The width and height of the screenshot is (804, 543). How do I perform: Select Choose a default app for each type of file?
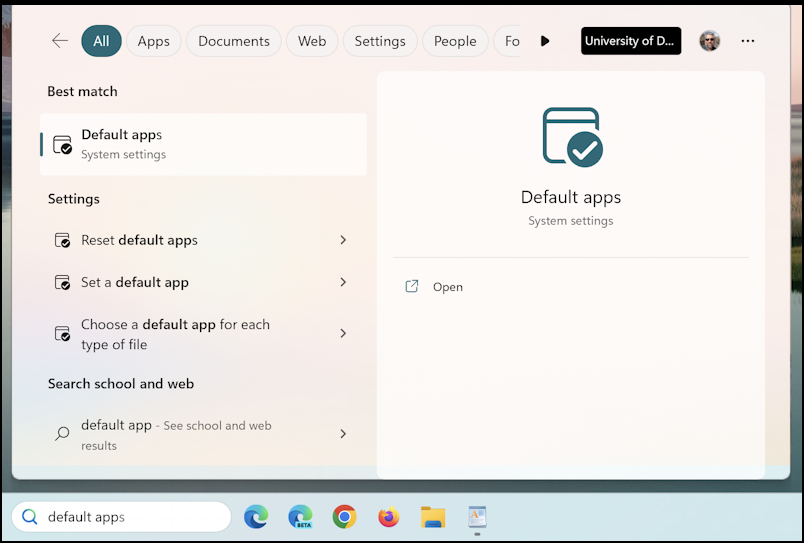(x=204, y=334)
